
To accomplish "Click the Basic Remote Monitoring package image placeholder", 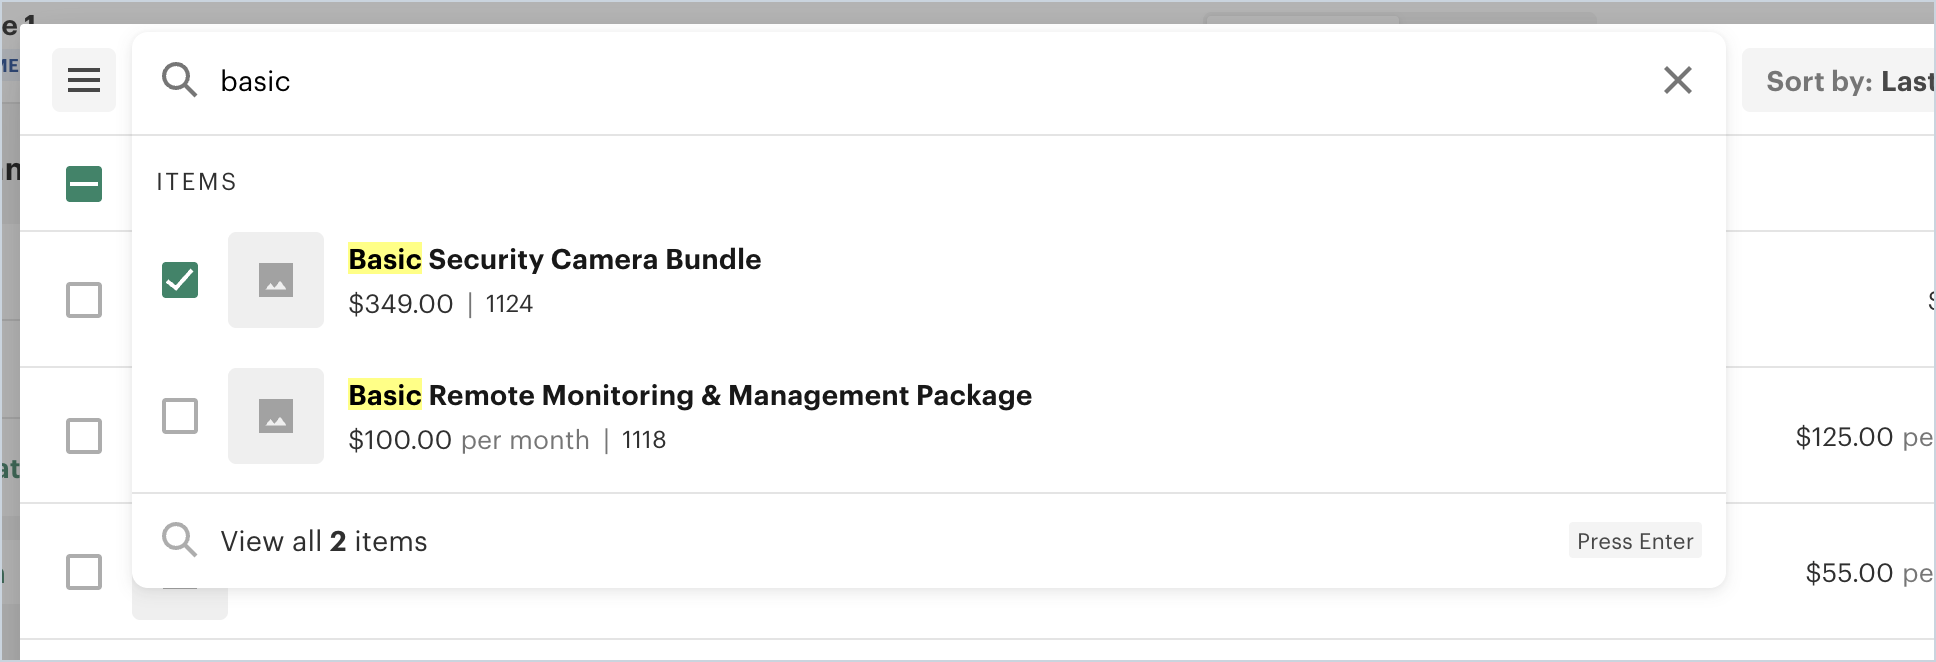I will (276, 416).
